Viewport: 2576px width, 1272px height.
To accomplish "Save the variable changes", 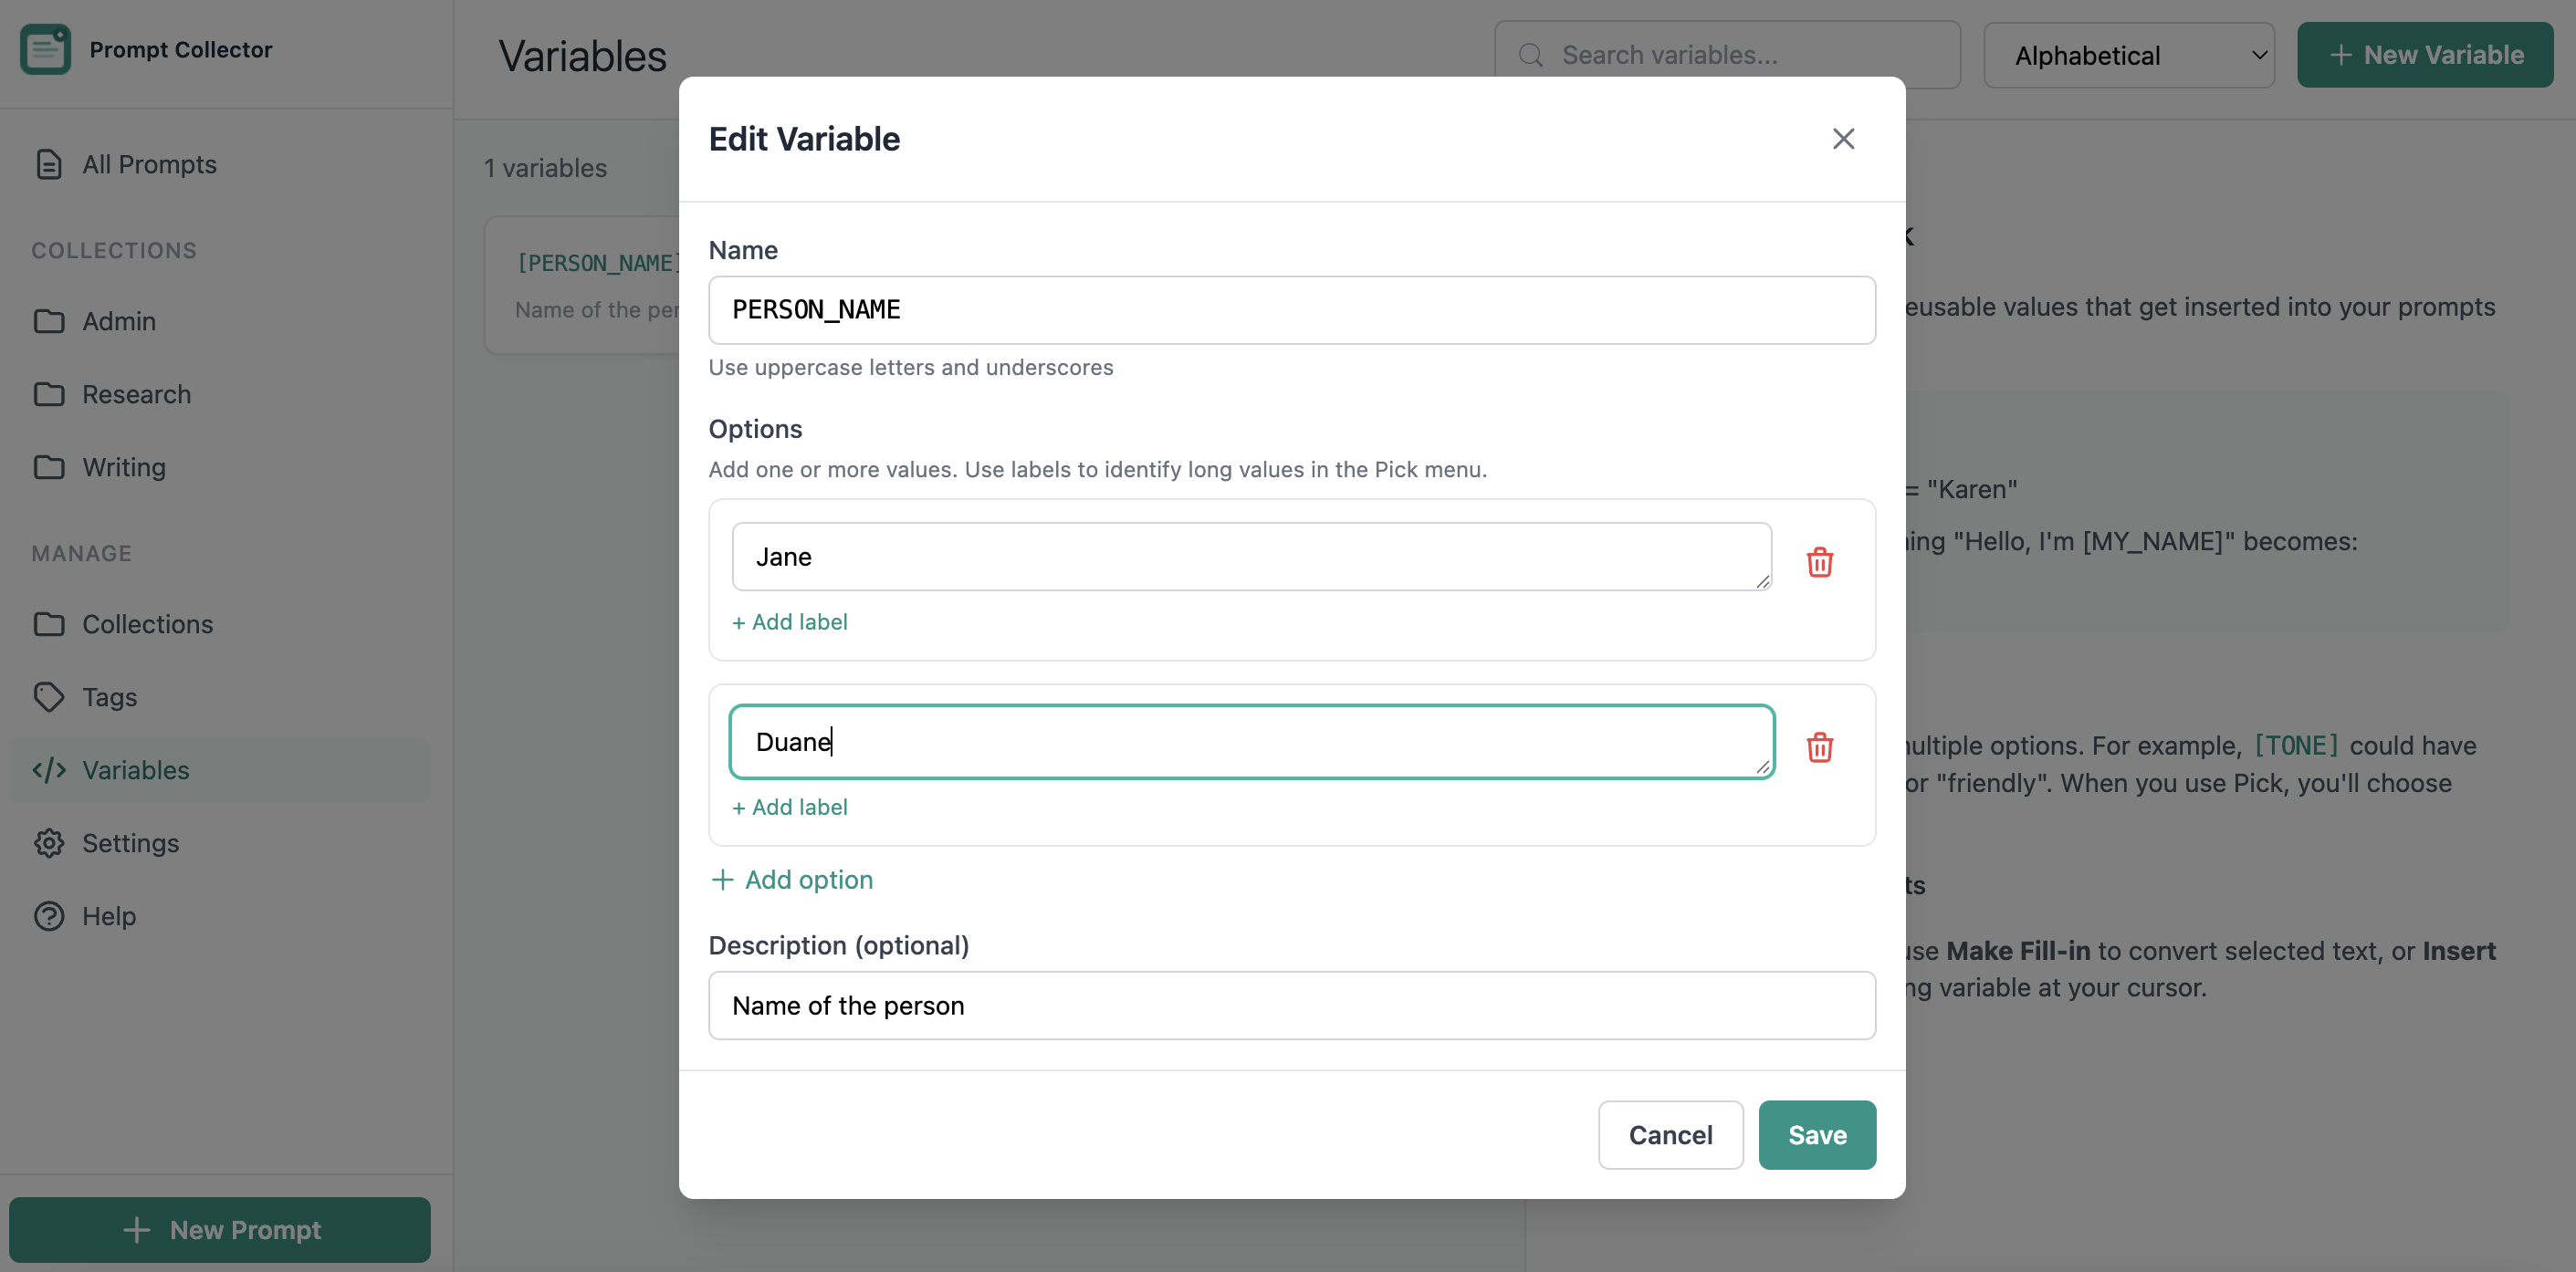I will pos(1816,1135).
